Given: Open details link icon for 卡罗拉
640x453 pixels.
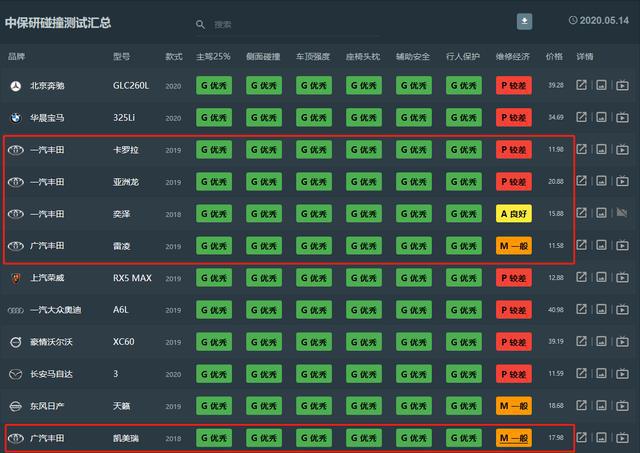Looking at the screenshot, I should (x=581, y=149).
